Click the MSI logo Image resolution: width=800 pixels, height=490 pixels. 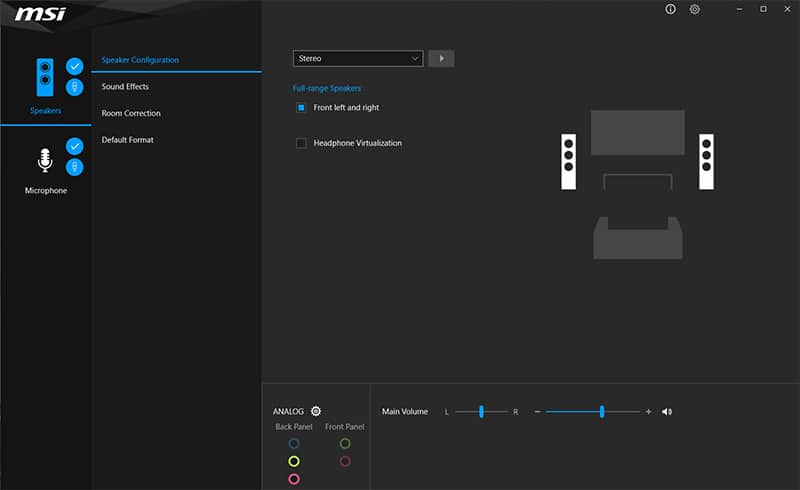click(40, 14)
